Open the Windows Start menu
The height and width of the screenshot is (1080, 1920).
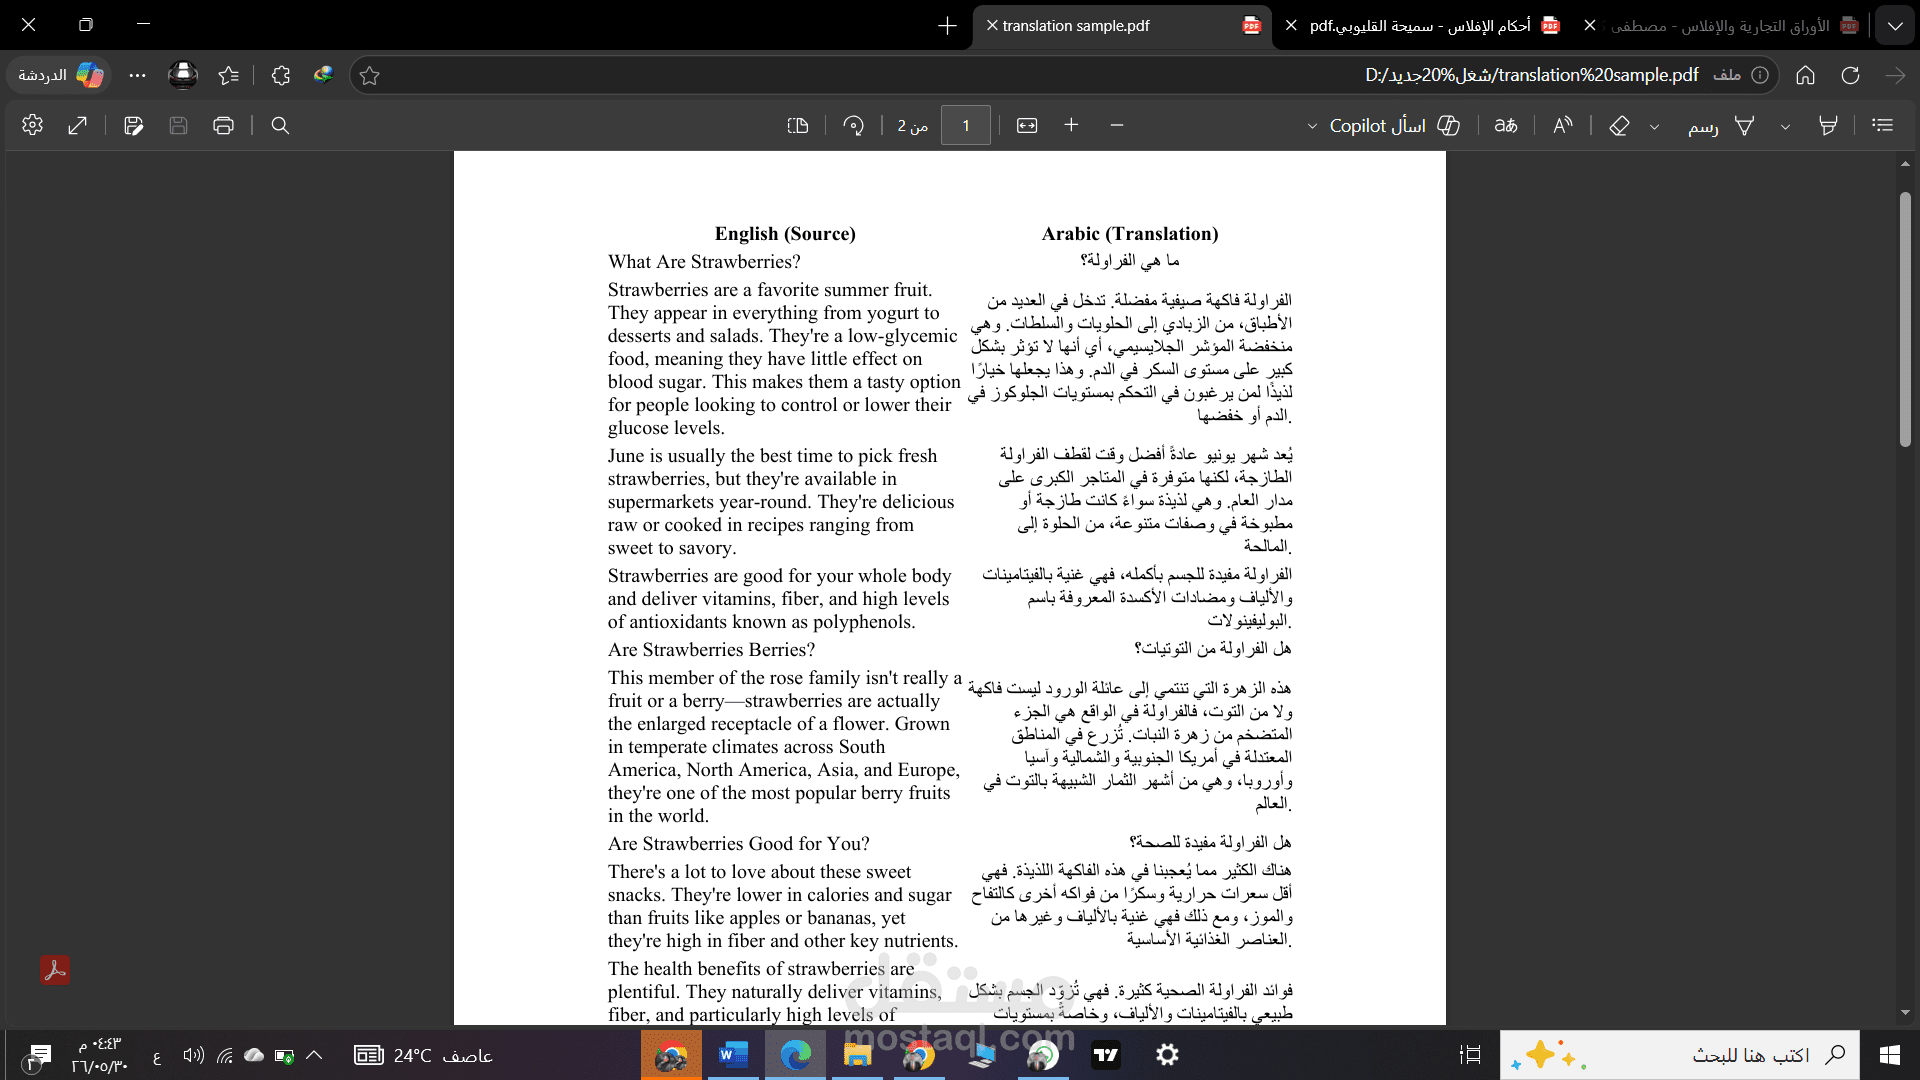coord(1890,1055)
